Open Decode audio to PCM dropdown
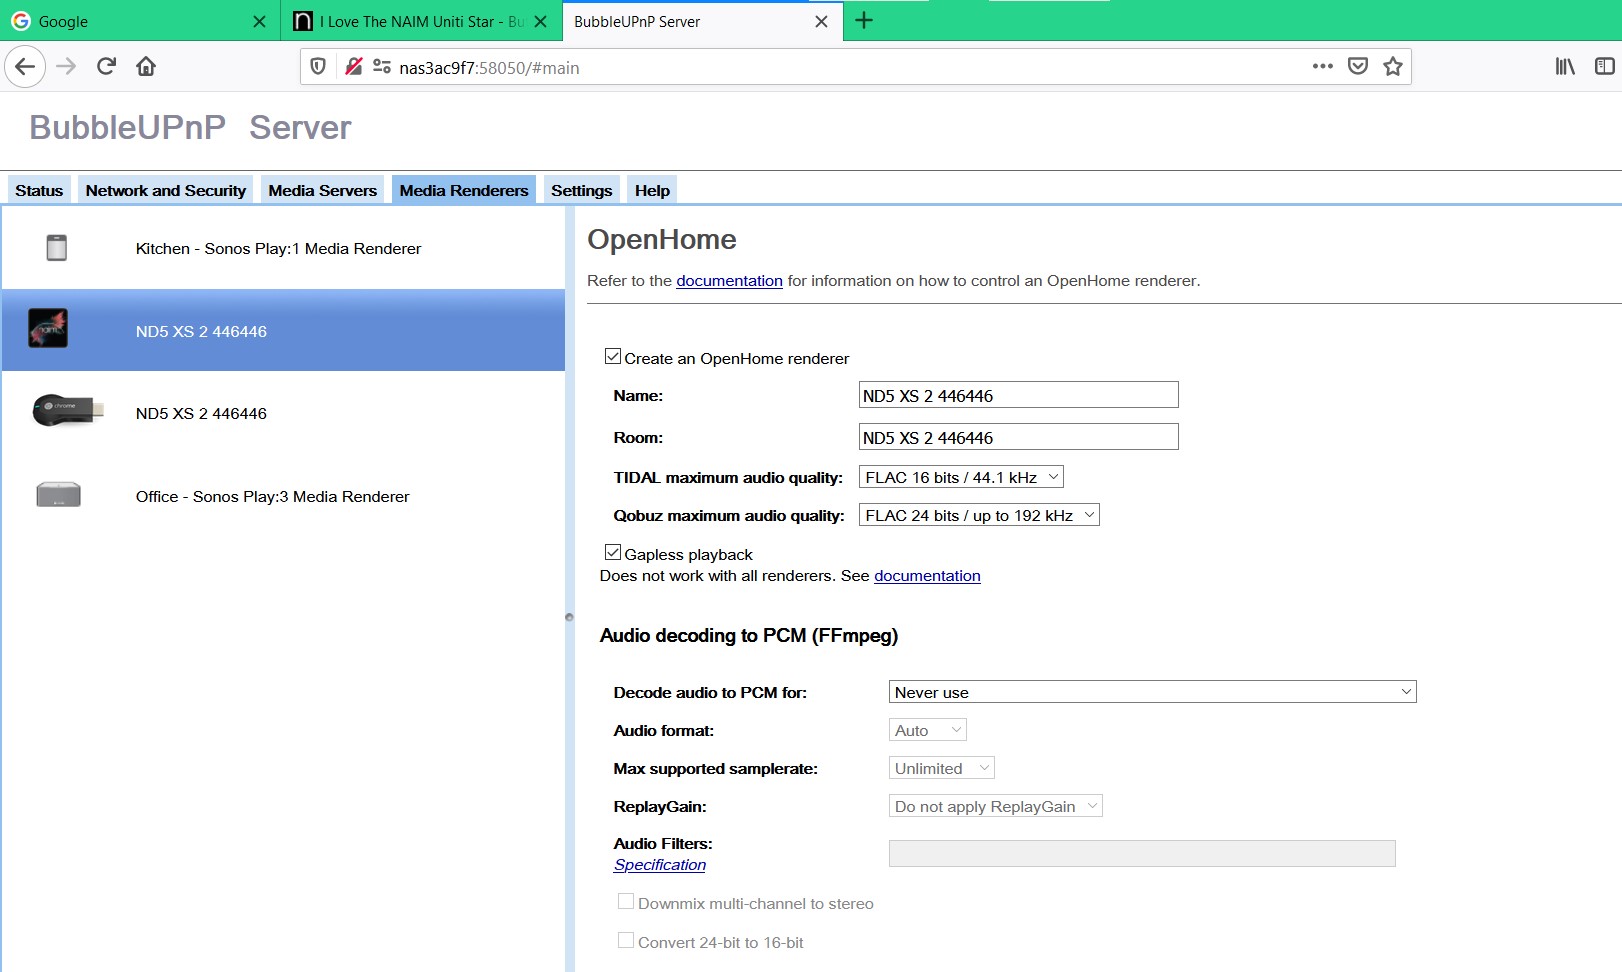 click(1152, 692)
